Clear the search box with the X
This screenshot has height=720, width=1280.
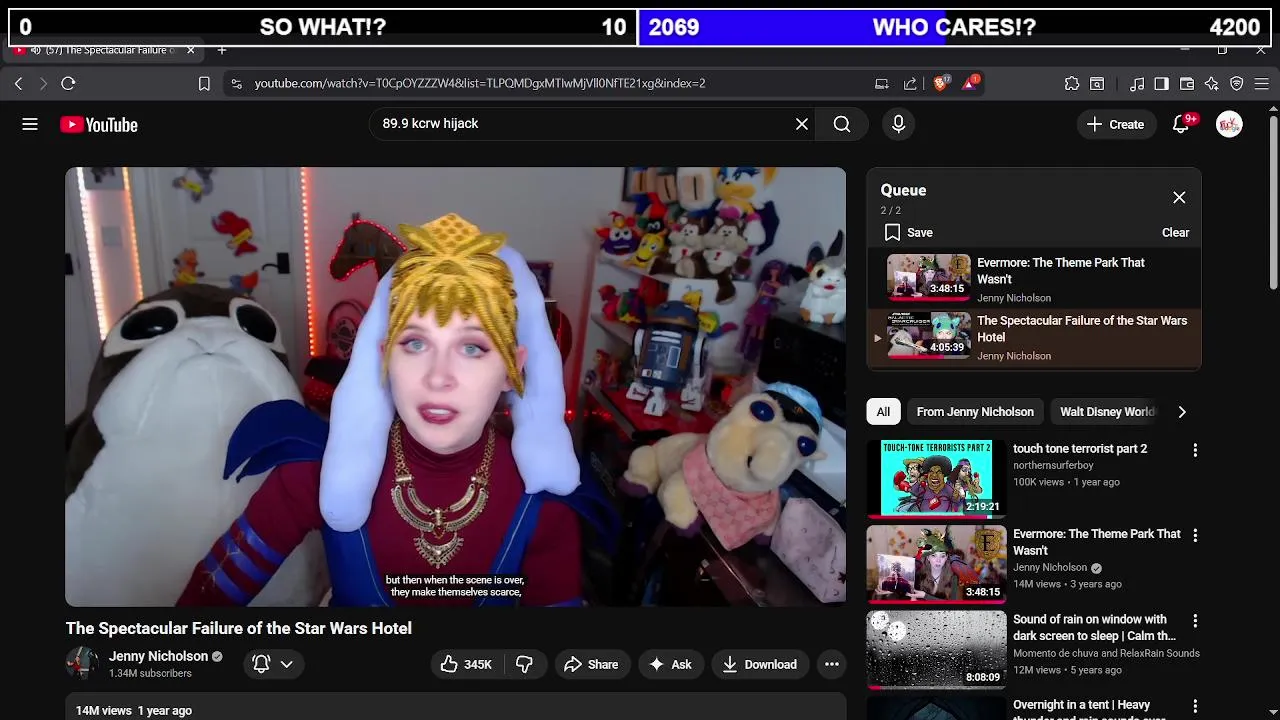pos(802,124)
